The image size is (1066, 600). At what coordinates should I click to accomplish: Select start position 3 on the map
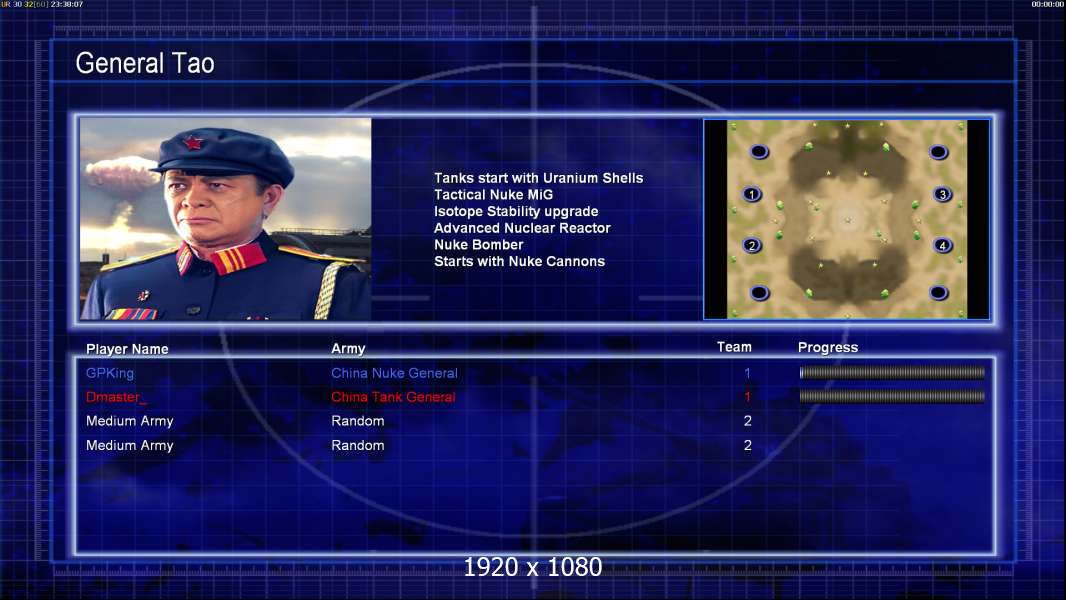pyautogui.click(x=942, y=194)
